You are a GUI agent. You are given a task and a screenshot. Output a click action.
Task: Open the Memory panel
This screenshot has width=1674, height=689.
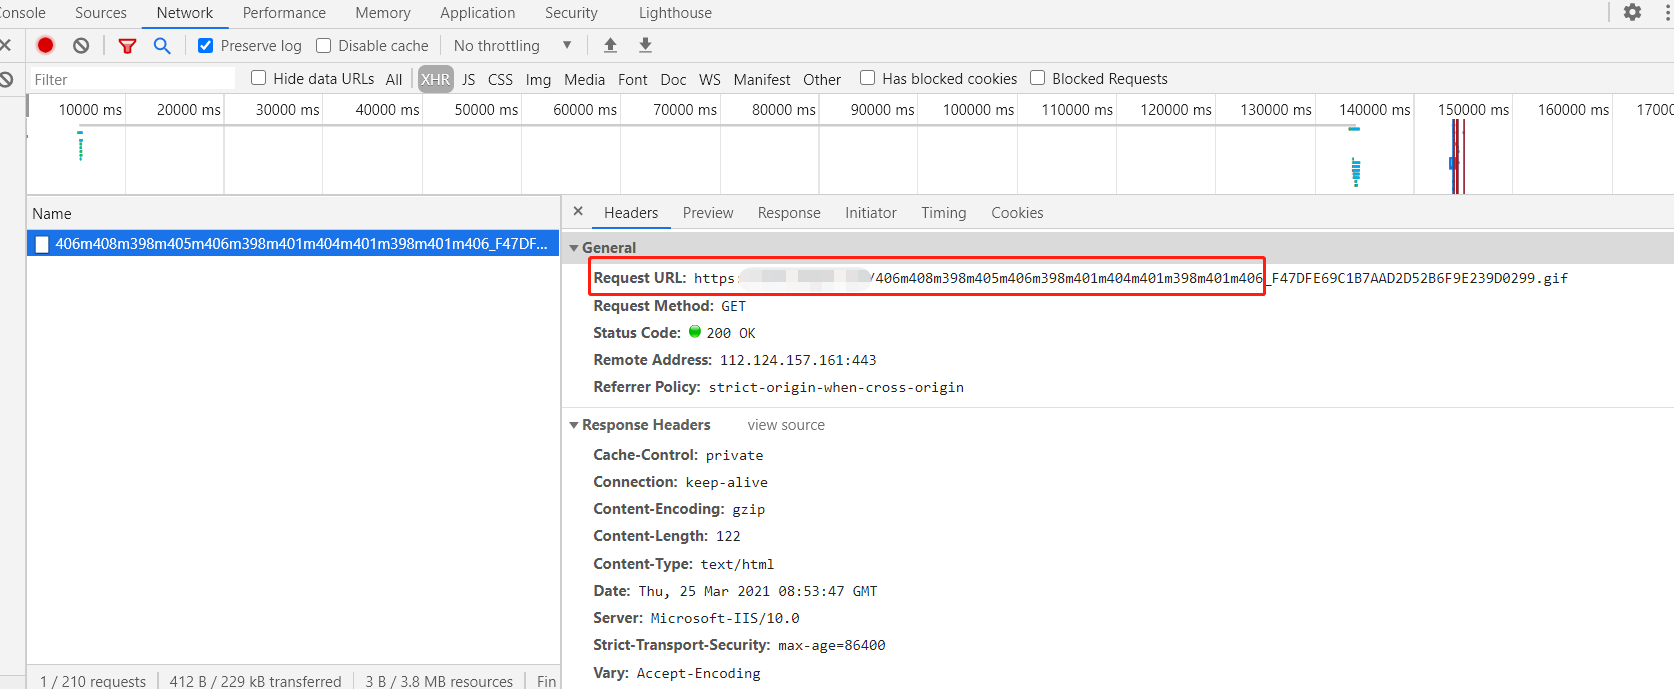coord(383,13)
